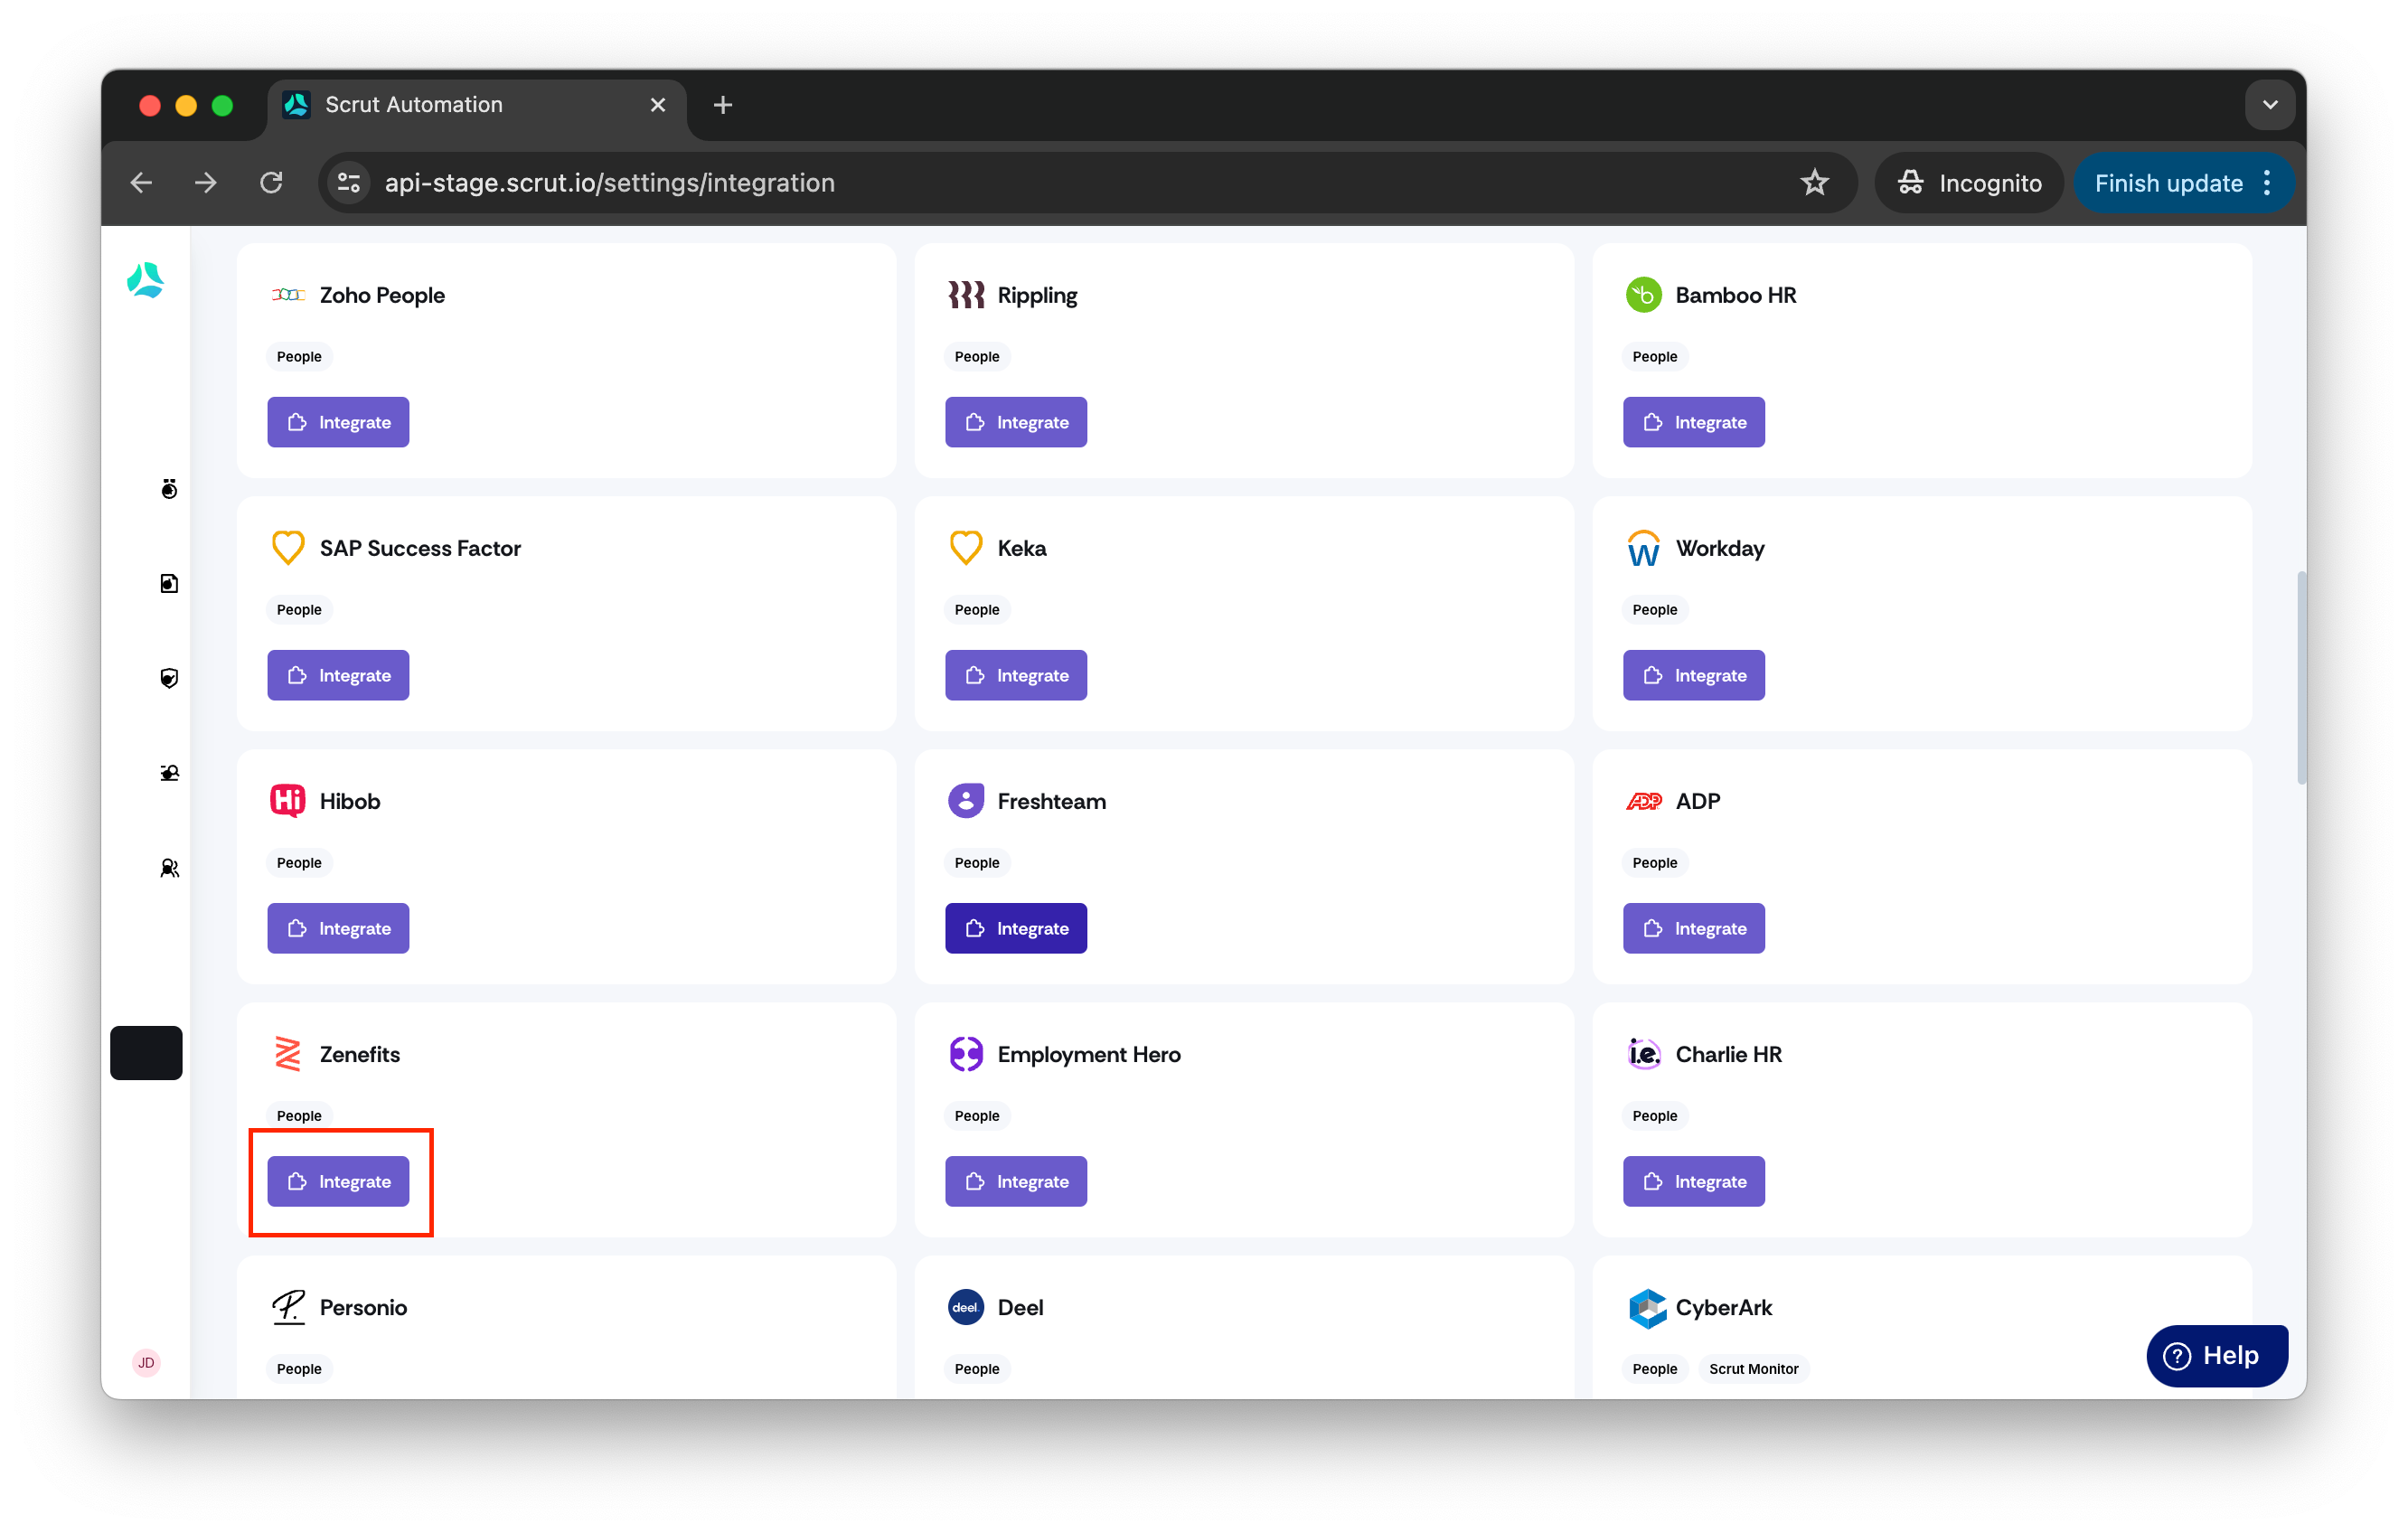Click the Bamboo HR logo icon
Screen dimensions: 2408x1533
(1643, 295)
